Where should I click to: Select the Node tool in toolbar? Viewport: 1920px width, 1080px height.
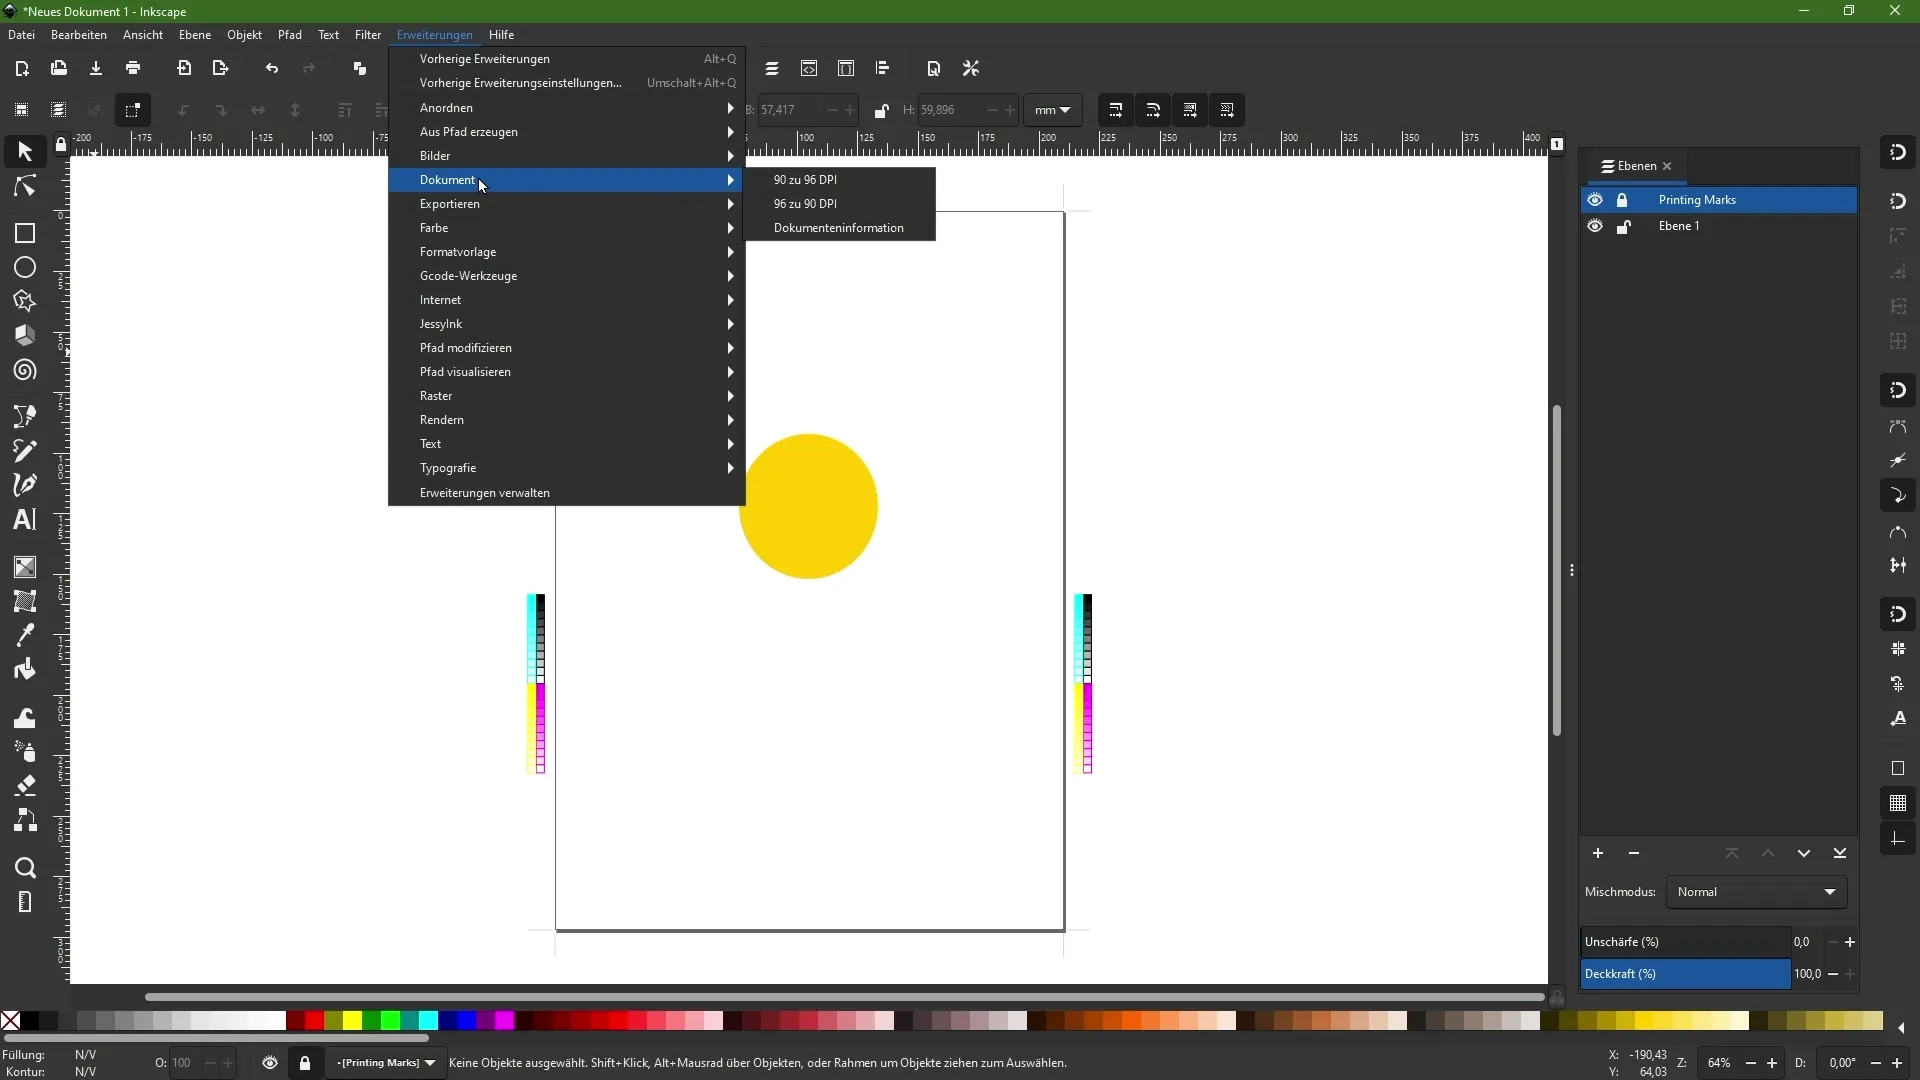(x=24, y=186)
